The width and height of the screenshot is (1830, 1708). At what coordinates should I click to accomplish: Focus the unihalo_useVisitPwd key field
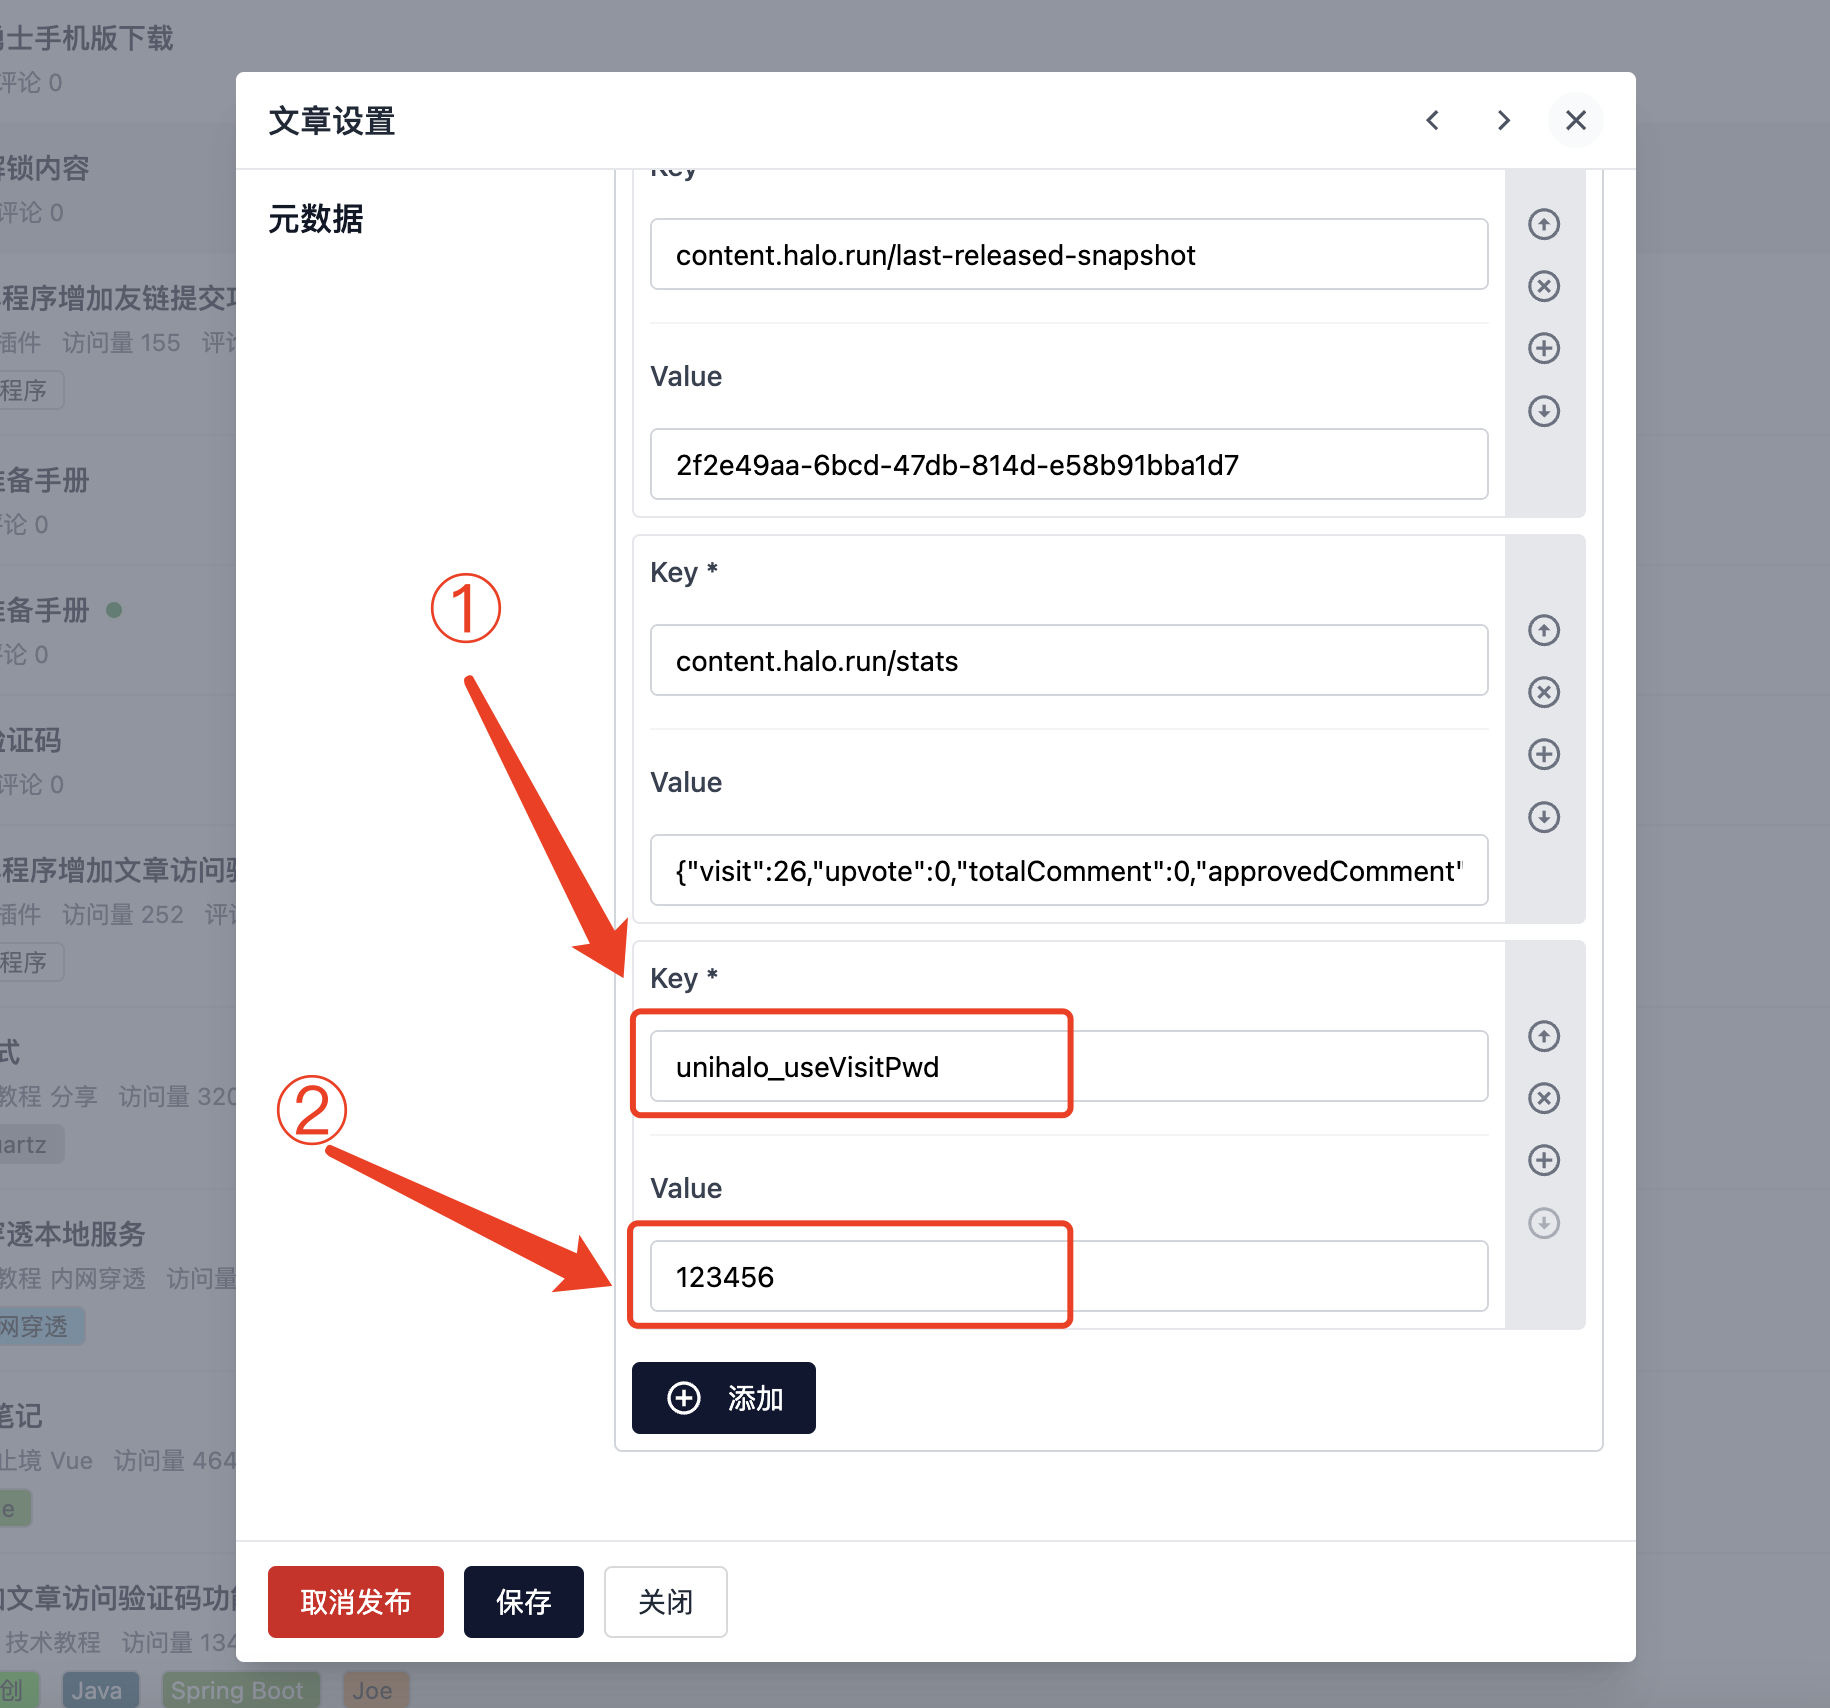point(1068,1066)
